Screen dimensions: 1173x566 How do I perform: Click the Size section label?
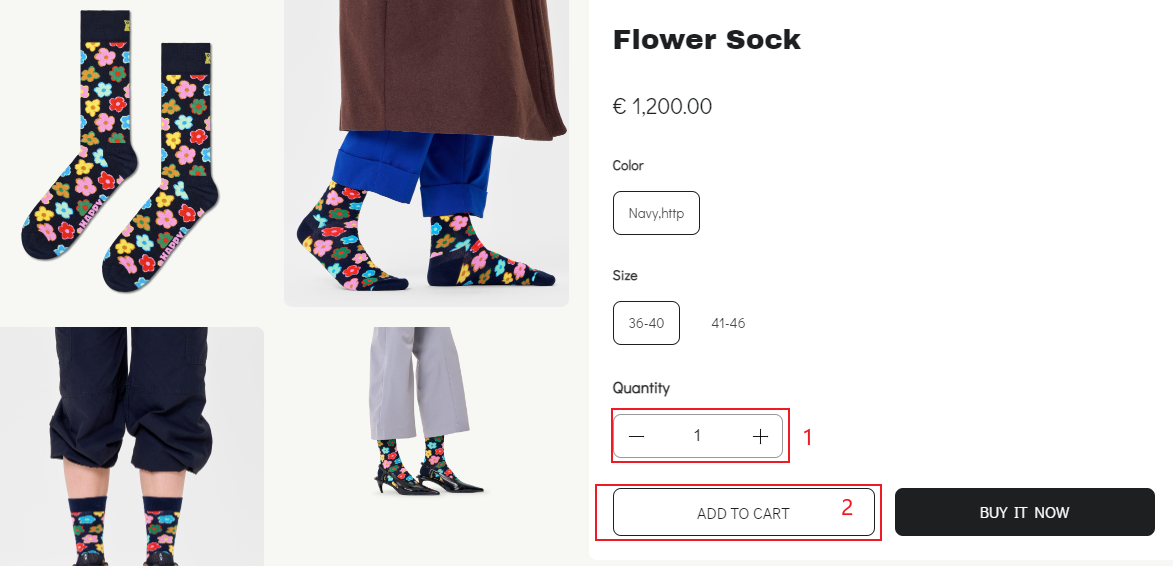pos(625,275)
